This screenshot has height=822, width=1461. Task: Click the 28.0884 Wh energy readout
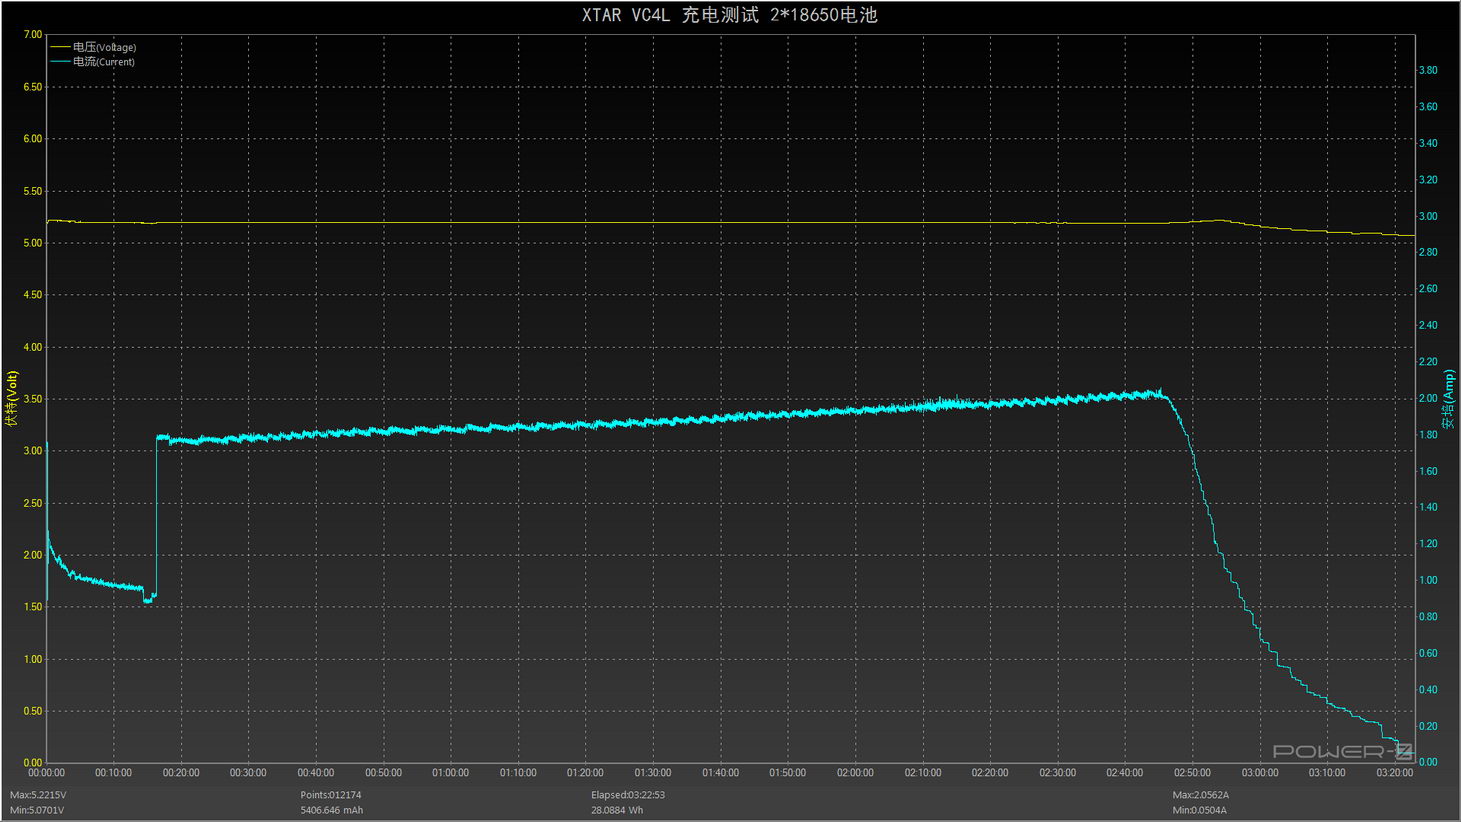pos(617,810)
